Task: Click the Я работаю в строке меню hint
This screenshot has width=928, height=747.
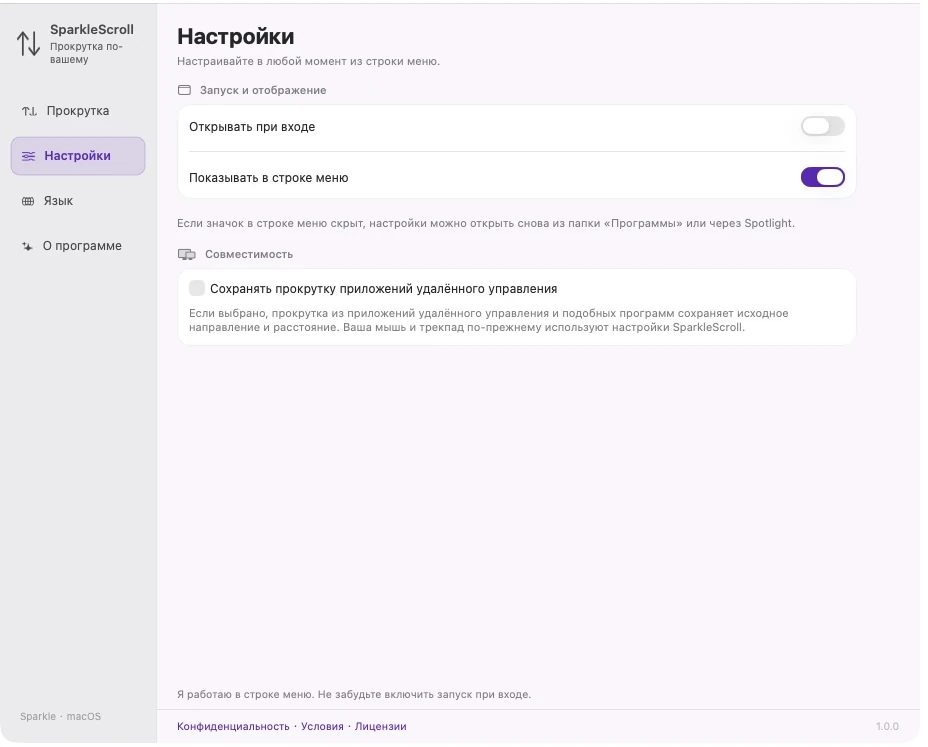Action: (x=354, y=694)
